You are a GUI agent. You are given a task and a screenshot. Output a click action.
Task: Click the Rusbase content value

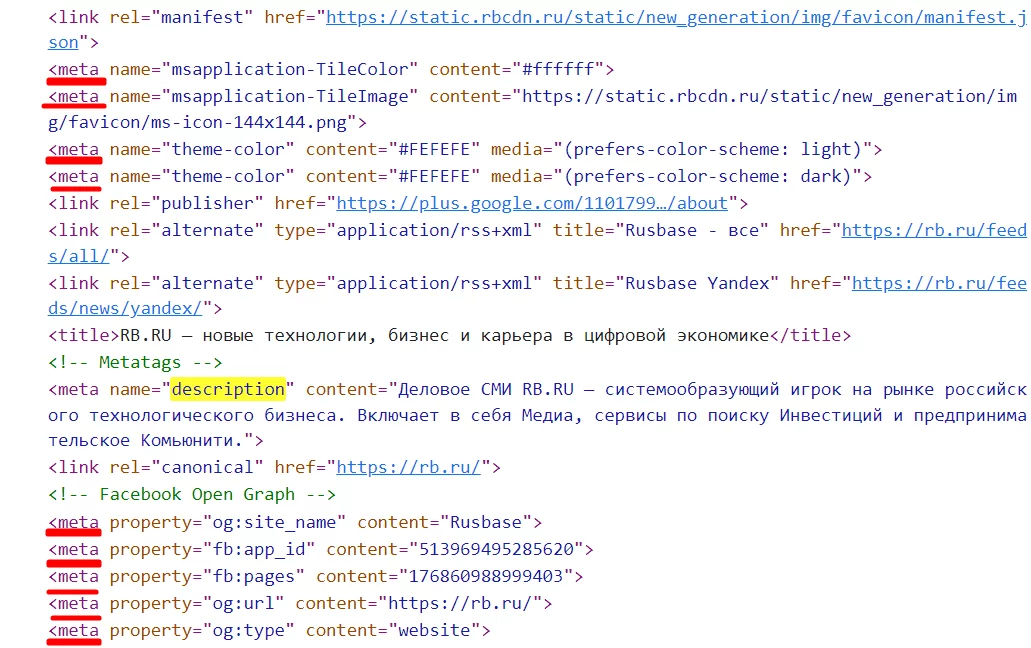pyautogui.click(x=485, y=523)
